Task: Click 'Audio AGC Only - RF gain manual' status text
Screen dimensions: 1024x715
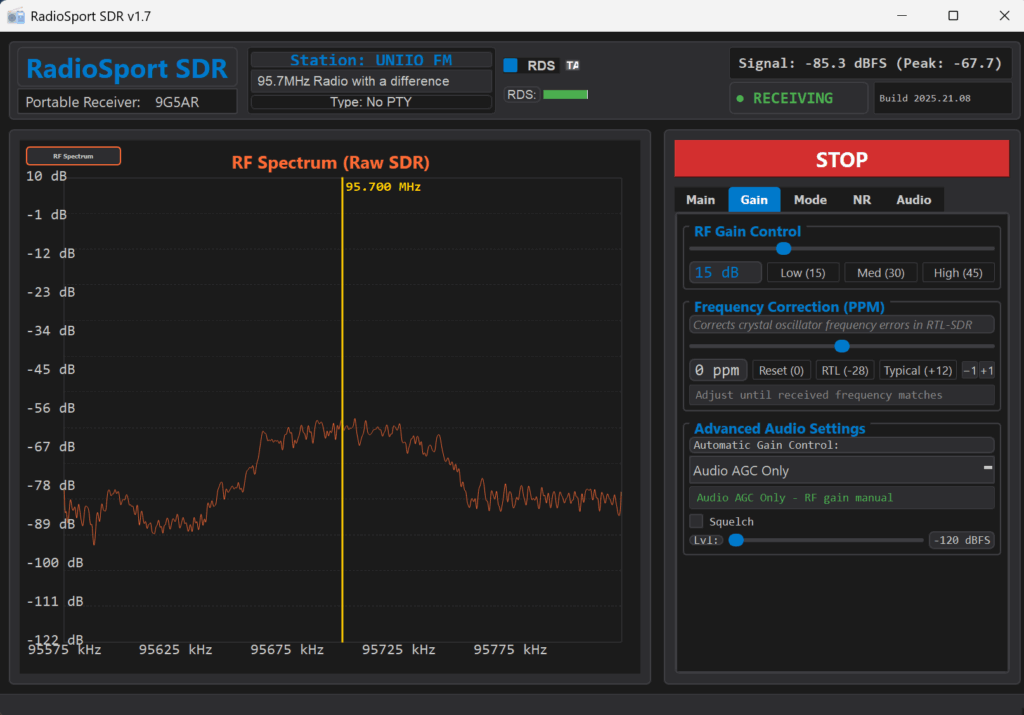Action: coord(794,498)
